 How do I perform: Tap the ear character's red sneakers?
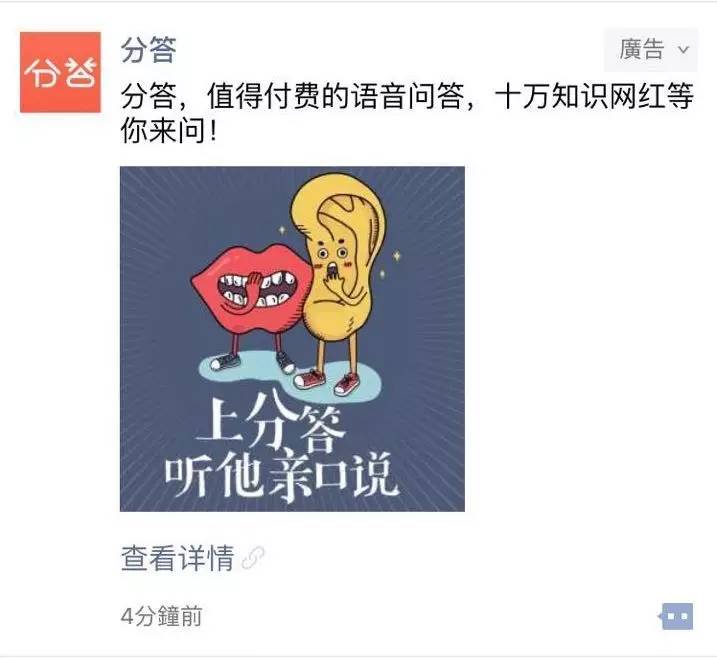[326, 381]
